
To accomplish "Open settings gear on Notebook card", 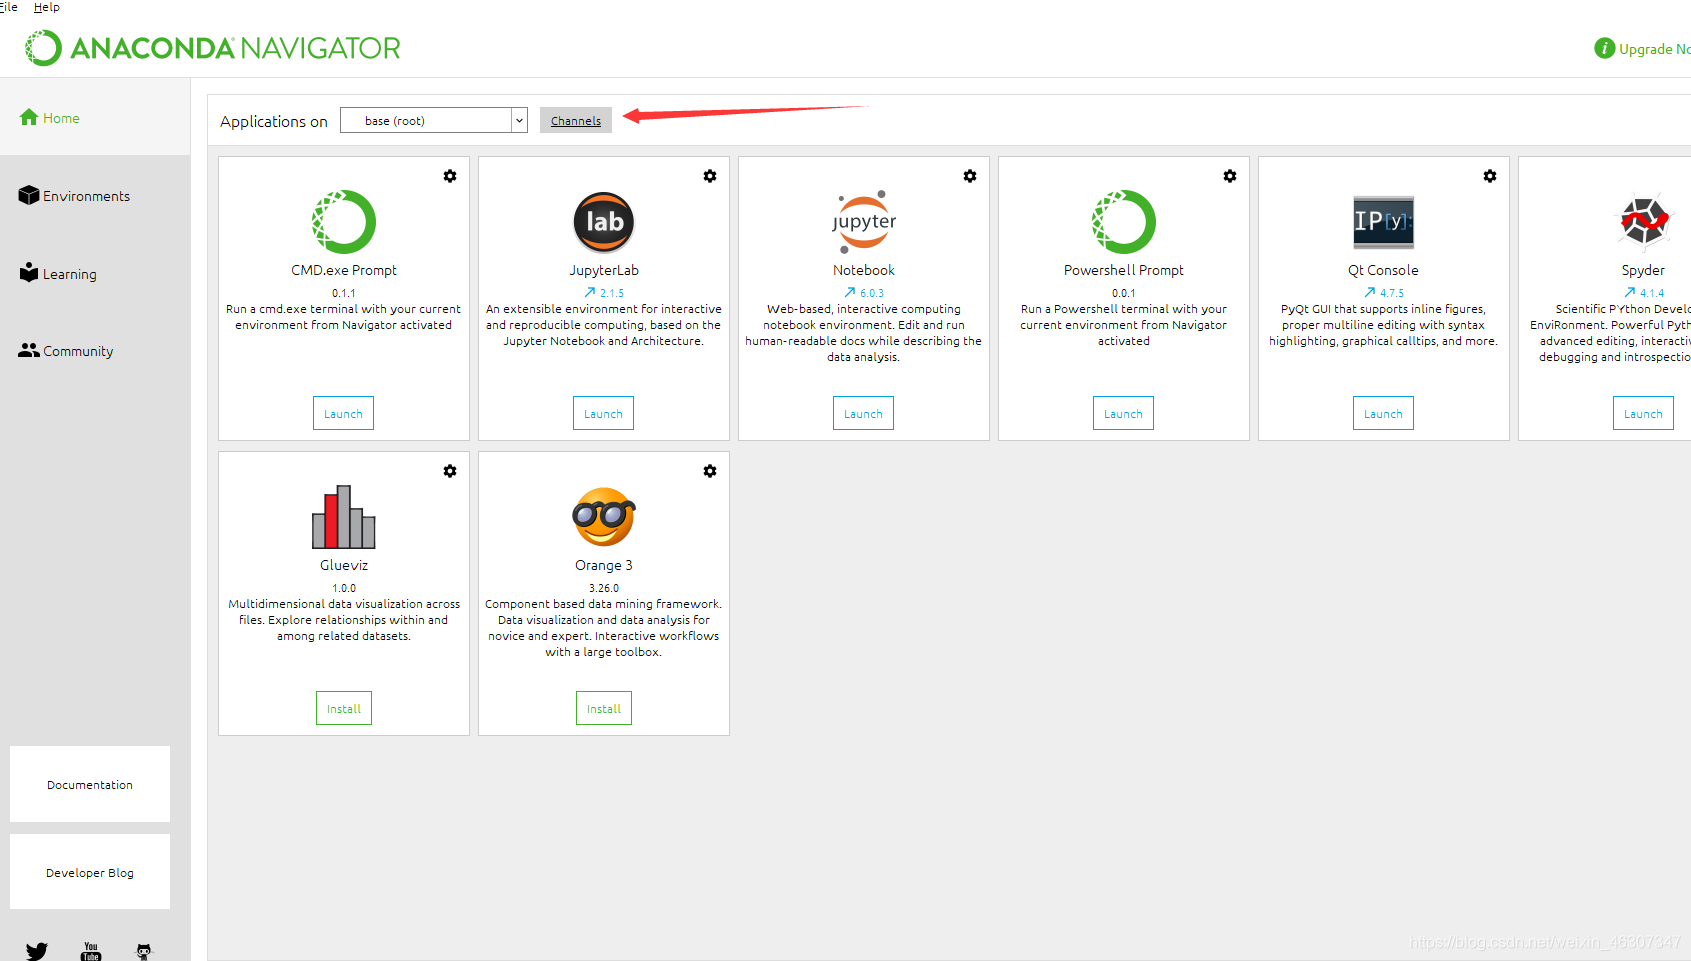I will (970, 176).
